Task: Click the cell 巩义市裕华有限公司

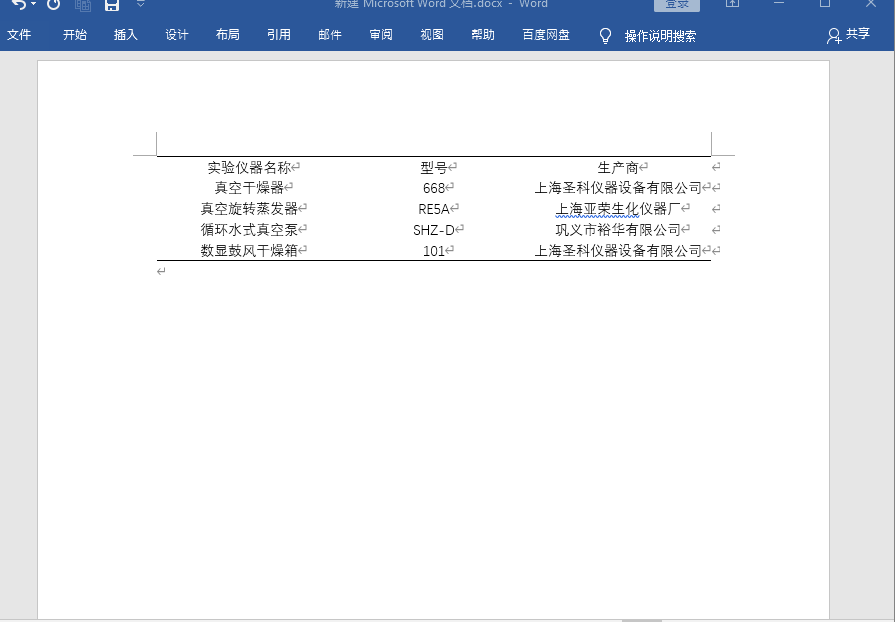Action: tap(618, 230)
